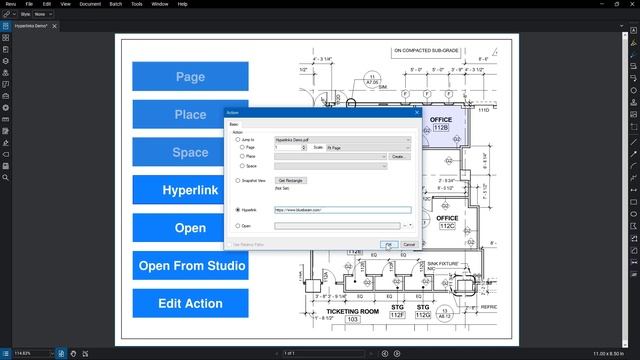Open the Batch menu
This screenshot has height=360, width=640.
coord(116,4)
